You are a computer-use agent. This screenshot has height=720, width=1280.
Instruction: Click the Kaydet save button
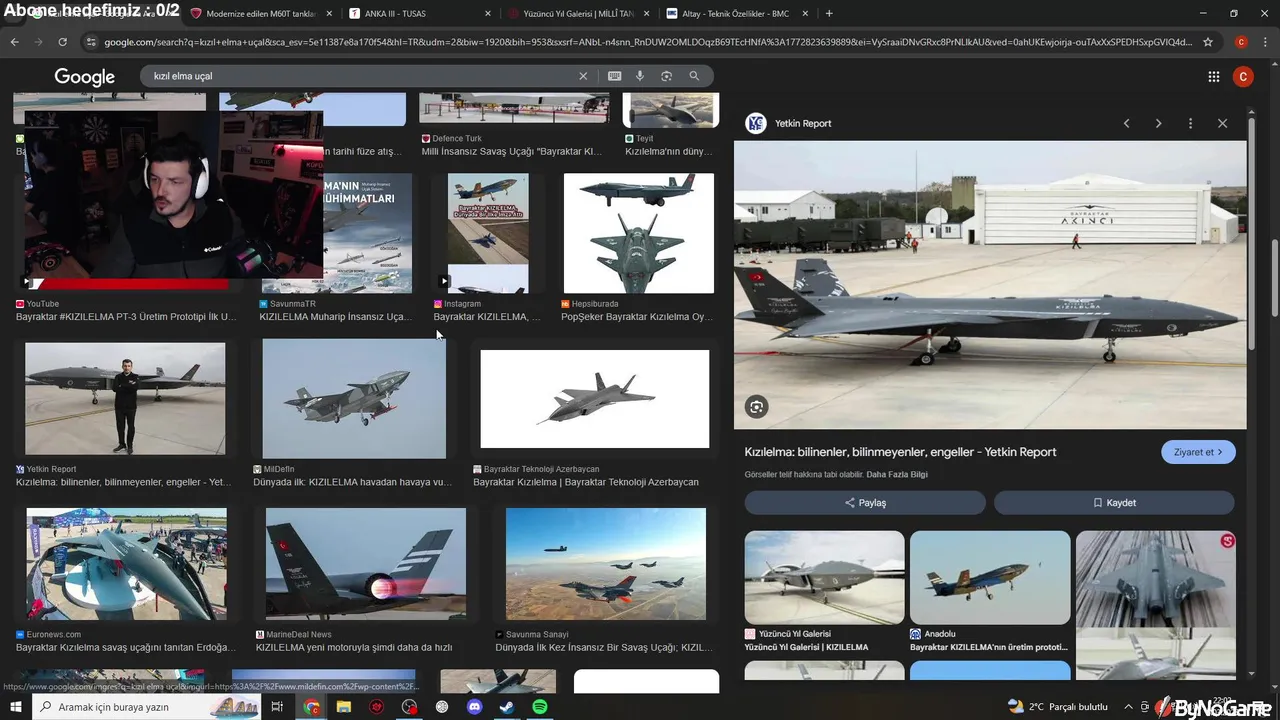click(x=1114, y=502)
